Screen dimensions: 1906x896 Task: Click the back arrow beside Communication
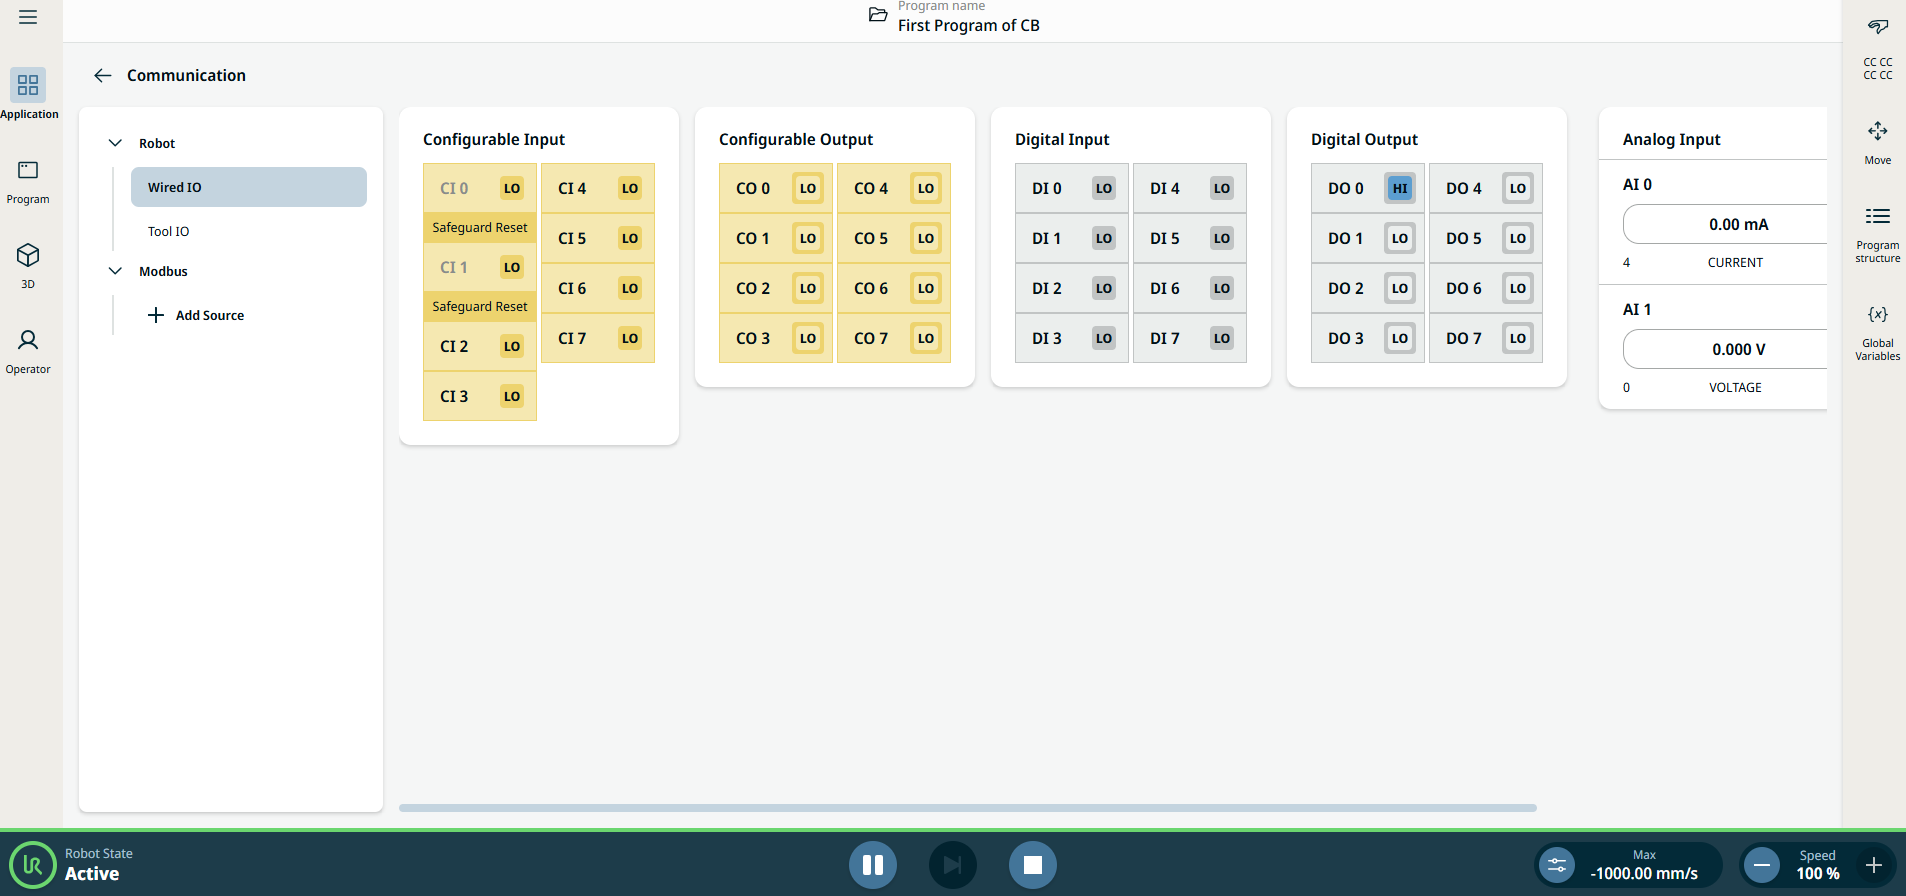pyautogui.click(x=102, y=75)
